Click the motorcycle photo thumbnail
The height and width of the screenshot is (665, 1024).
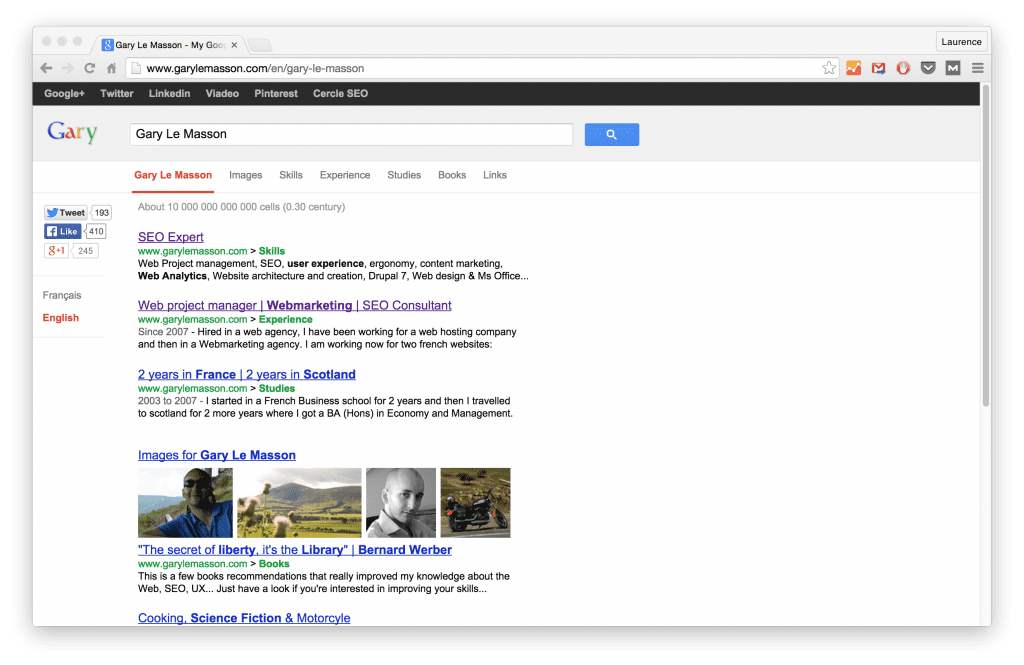475,503
